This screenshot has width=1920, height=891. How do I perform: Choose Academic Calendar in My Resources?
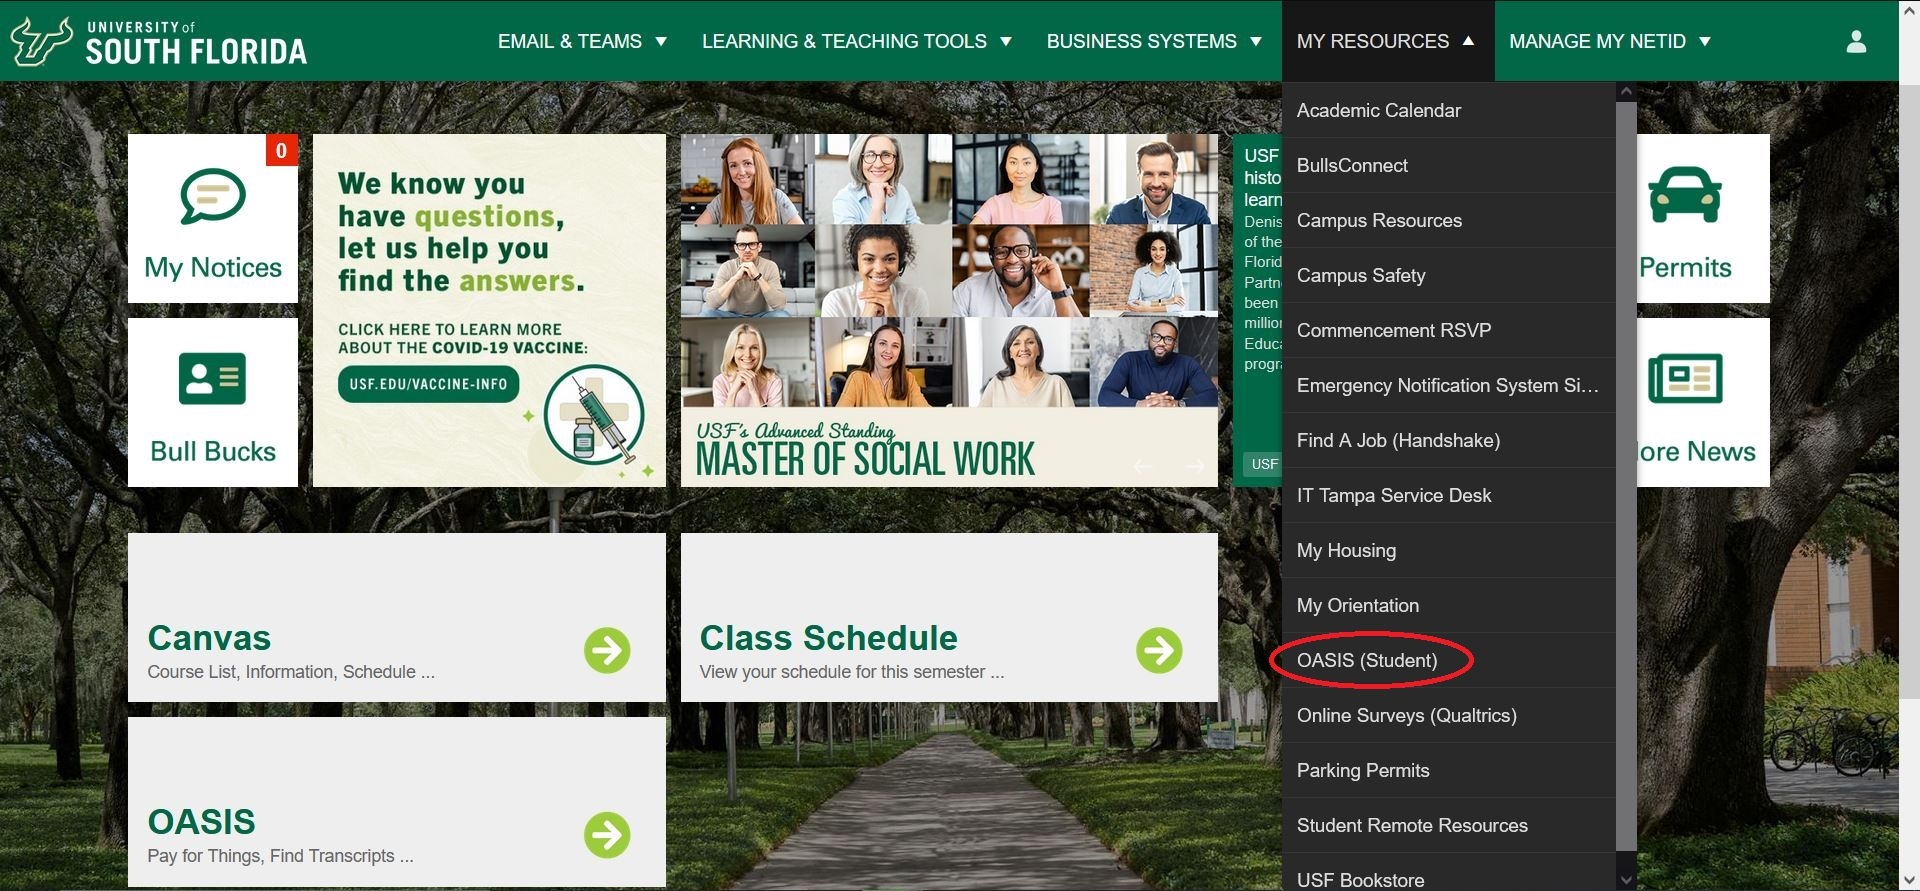tap(1378, 110)
